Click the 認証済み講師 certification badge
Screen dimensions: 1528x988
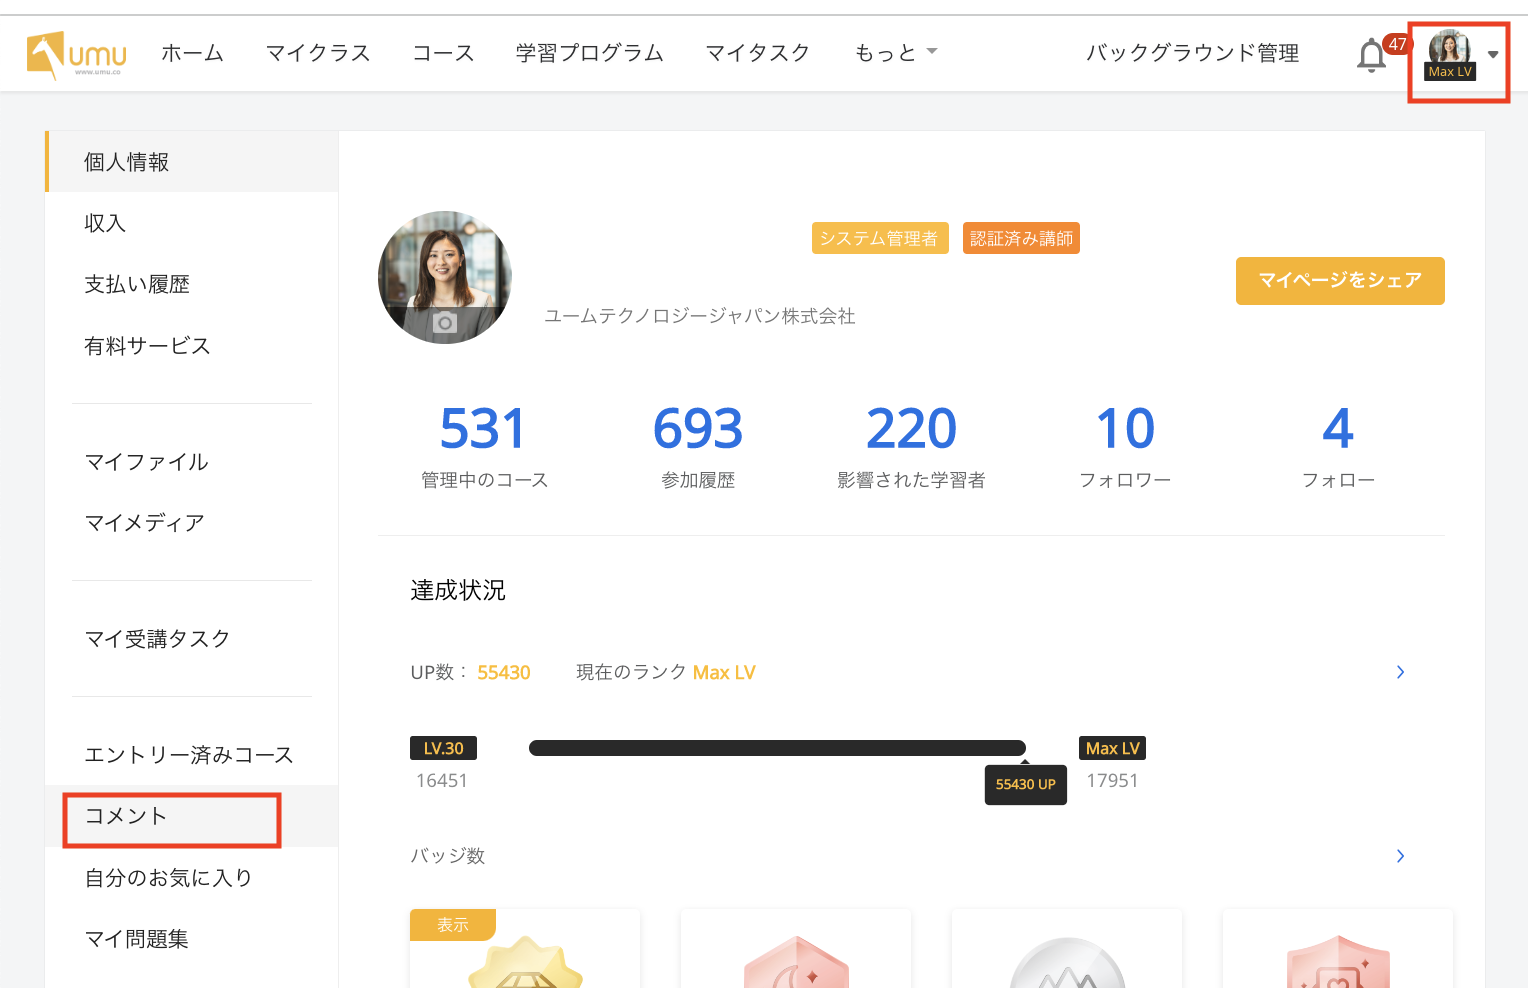click(x=1021, y=238)
